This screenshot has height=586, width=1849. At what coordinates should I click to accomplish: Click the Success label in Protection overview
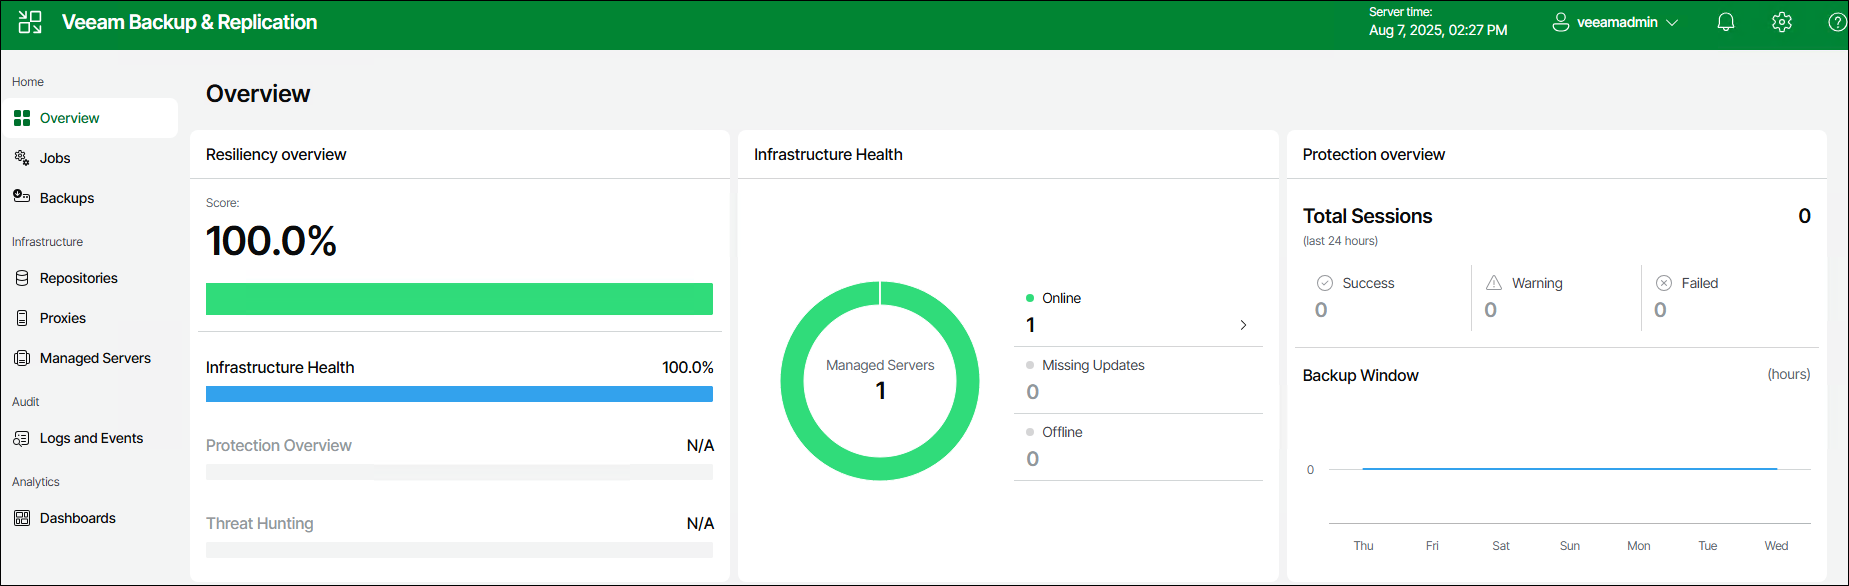[1368, 283]
